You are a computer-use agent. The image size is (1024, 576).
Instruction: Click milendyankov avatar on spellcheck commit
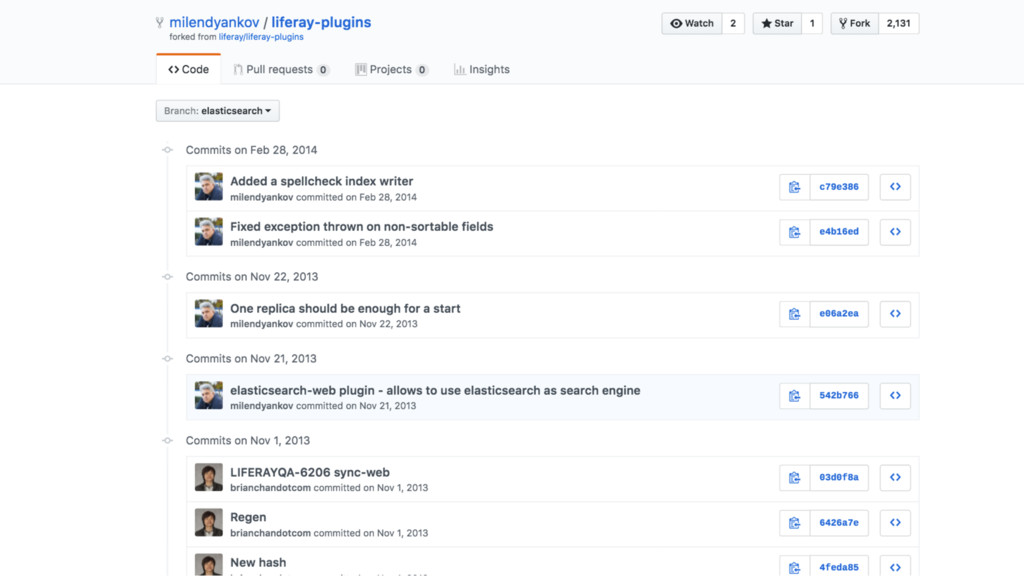click(208, 187)
